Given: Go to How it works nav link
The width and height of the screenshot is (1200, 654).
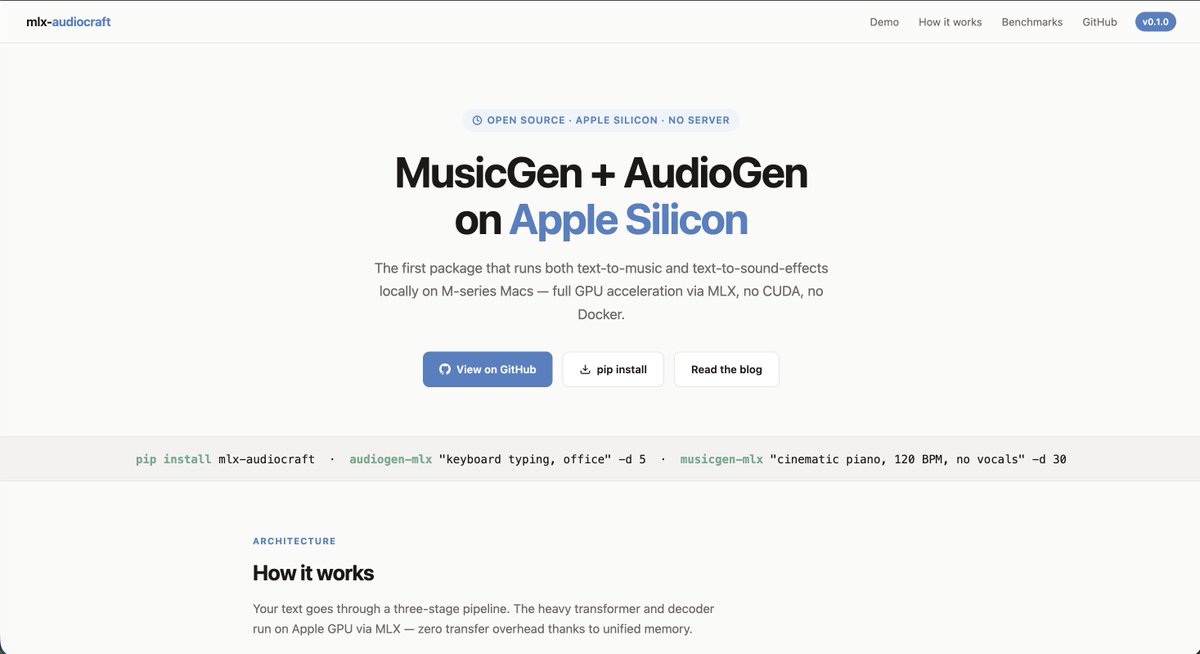Looking at the screenshot, I should click(950, 22).
